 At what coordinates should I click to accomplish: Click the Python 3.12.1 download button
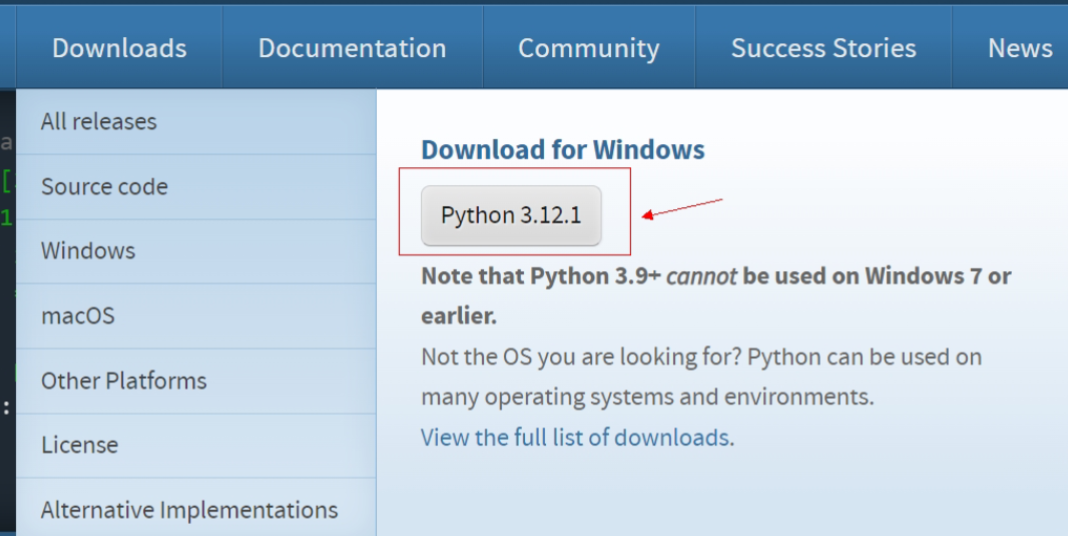pos(511,215)
